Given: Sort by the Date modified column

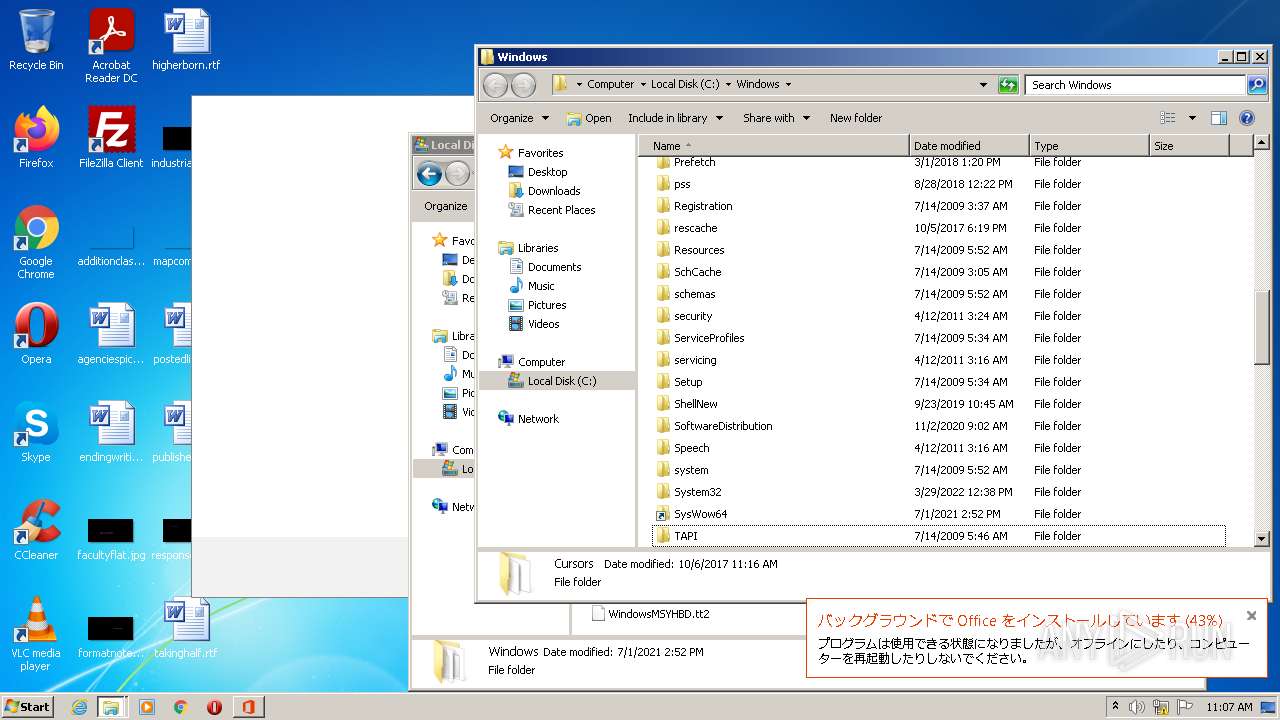Looking at the screenshot, I should point(969,146).
